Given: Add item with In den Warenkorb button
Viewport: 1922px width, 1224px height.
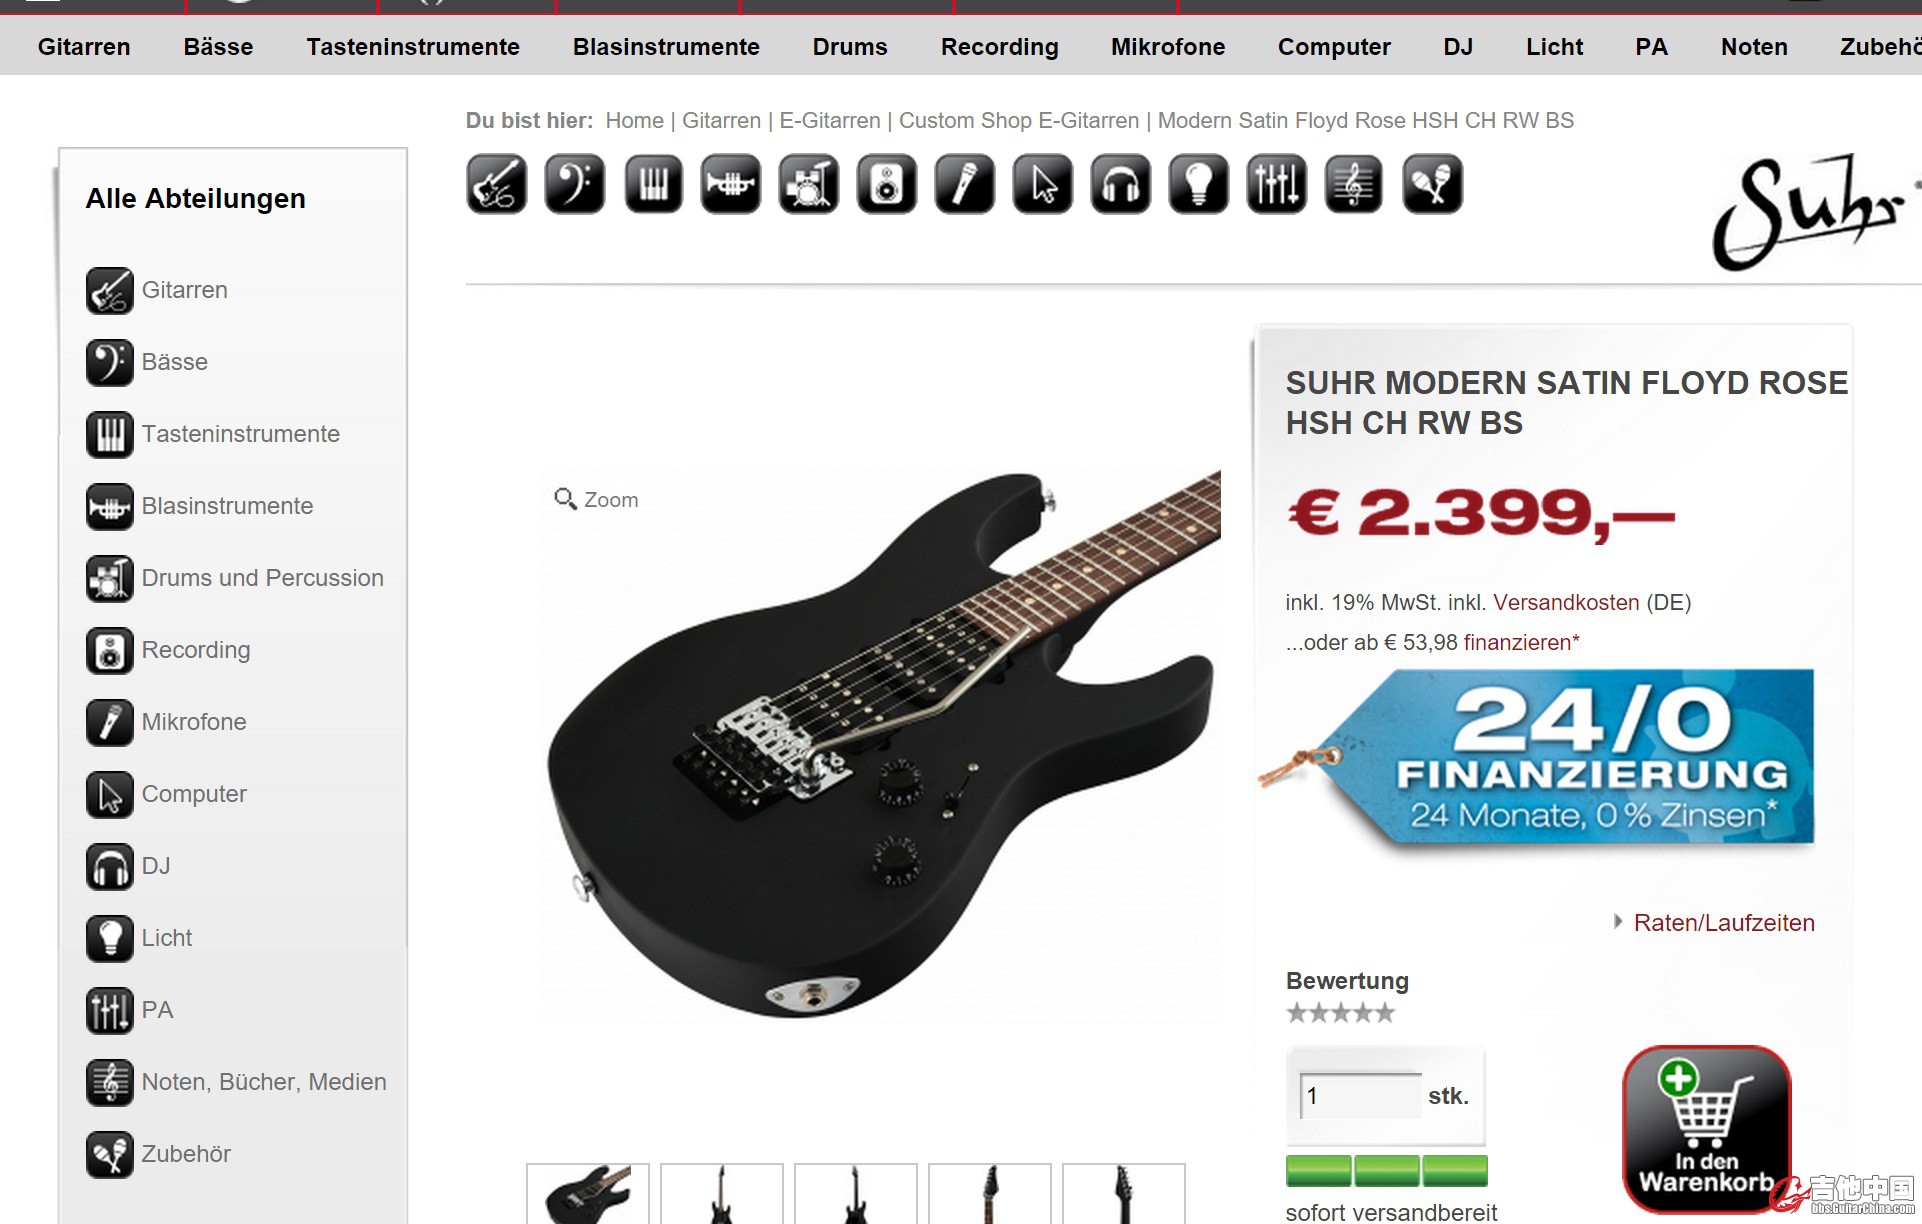Looking at the screenshot, I should [x=1706, y=1128].
